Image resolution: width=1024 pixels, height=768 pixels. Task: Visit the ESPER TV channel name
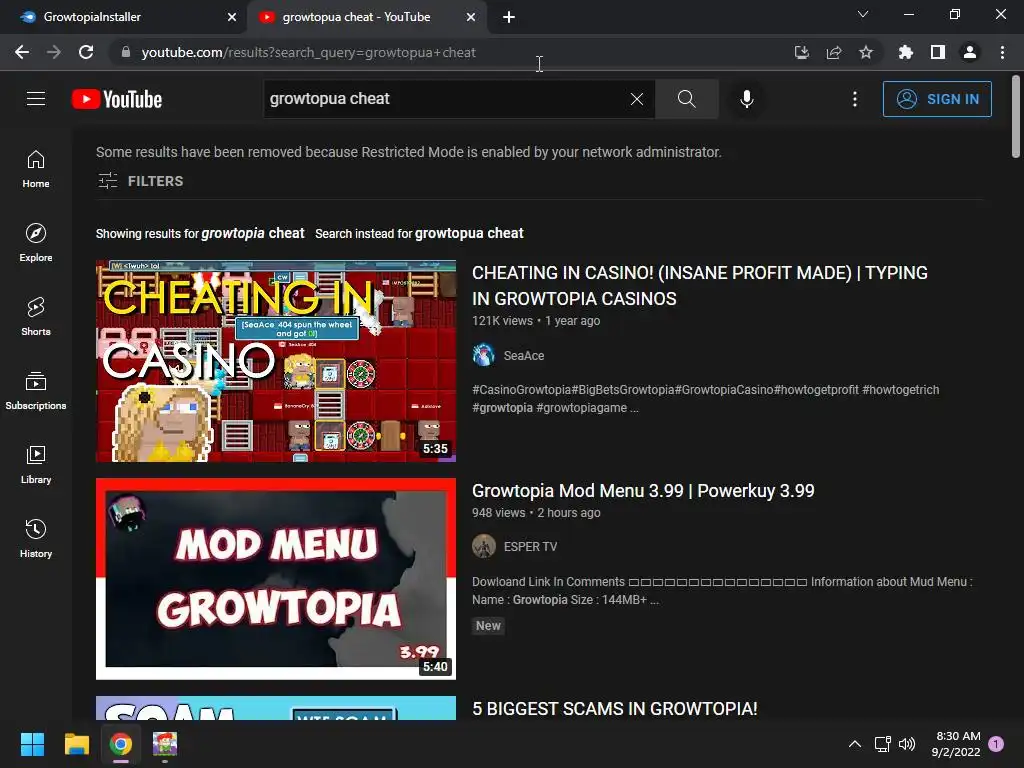pos(530,547)
